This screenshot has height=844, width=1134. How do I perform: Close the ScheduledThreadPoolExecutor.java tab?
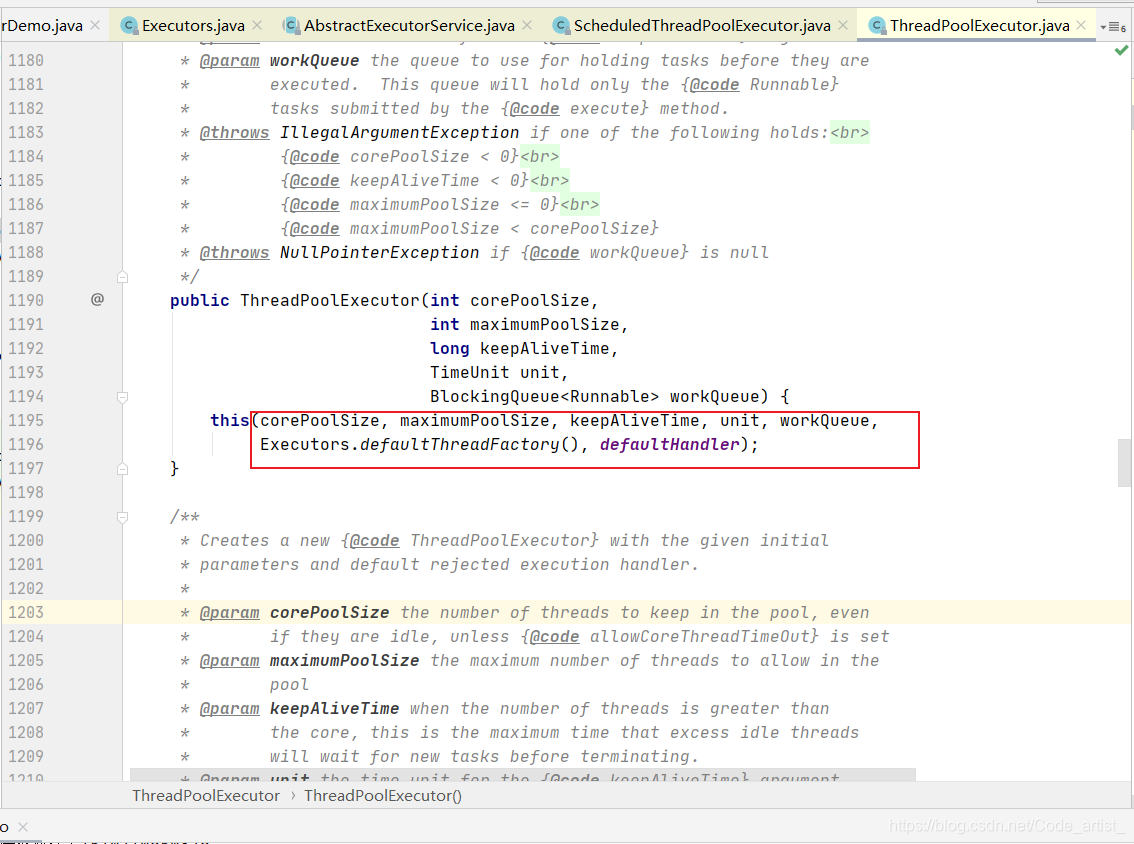pyautogui.click(x=843, y=25)
